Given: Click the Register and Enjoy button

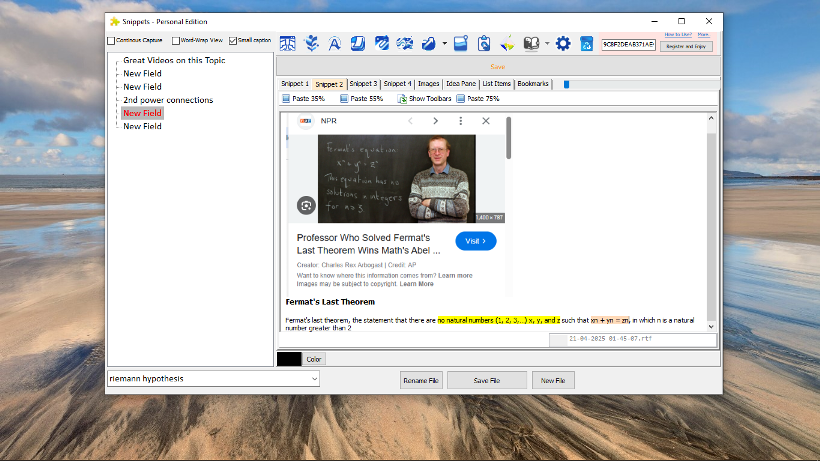Looking at the screenshot, I should tap(686, 46).
